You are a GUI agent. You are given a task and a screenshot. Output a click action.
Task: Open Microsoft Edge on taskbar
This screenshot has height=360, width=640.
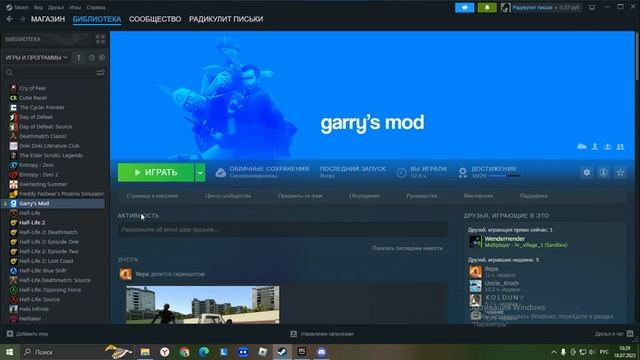pyautogui.click(x=204, y=352)
